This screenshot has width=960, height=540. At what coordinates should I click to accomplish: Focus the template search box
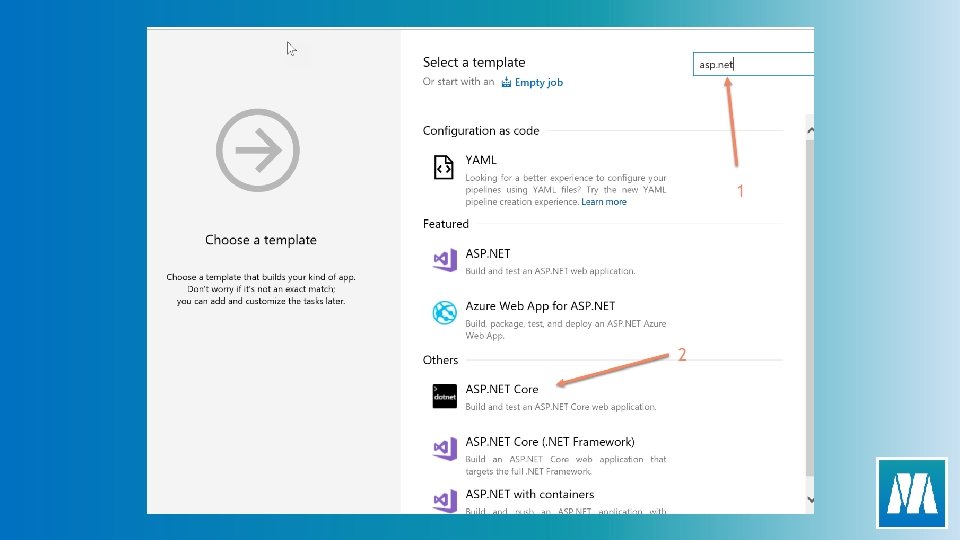tap(753, 64)
